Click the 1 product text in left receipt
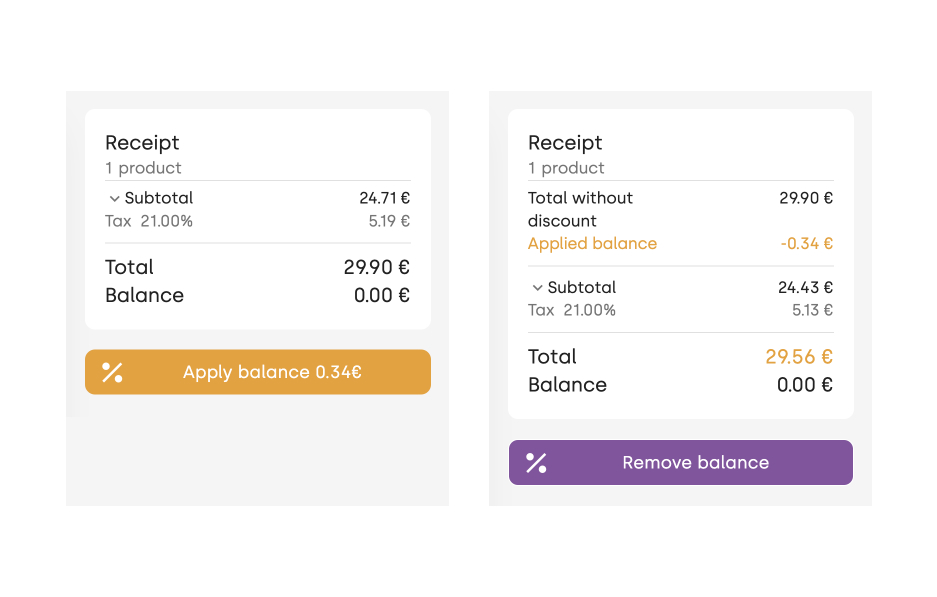Viewport: 937px width, 597px height. pos(143,168)
